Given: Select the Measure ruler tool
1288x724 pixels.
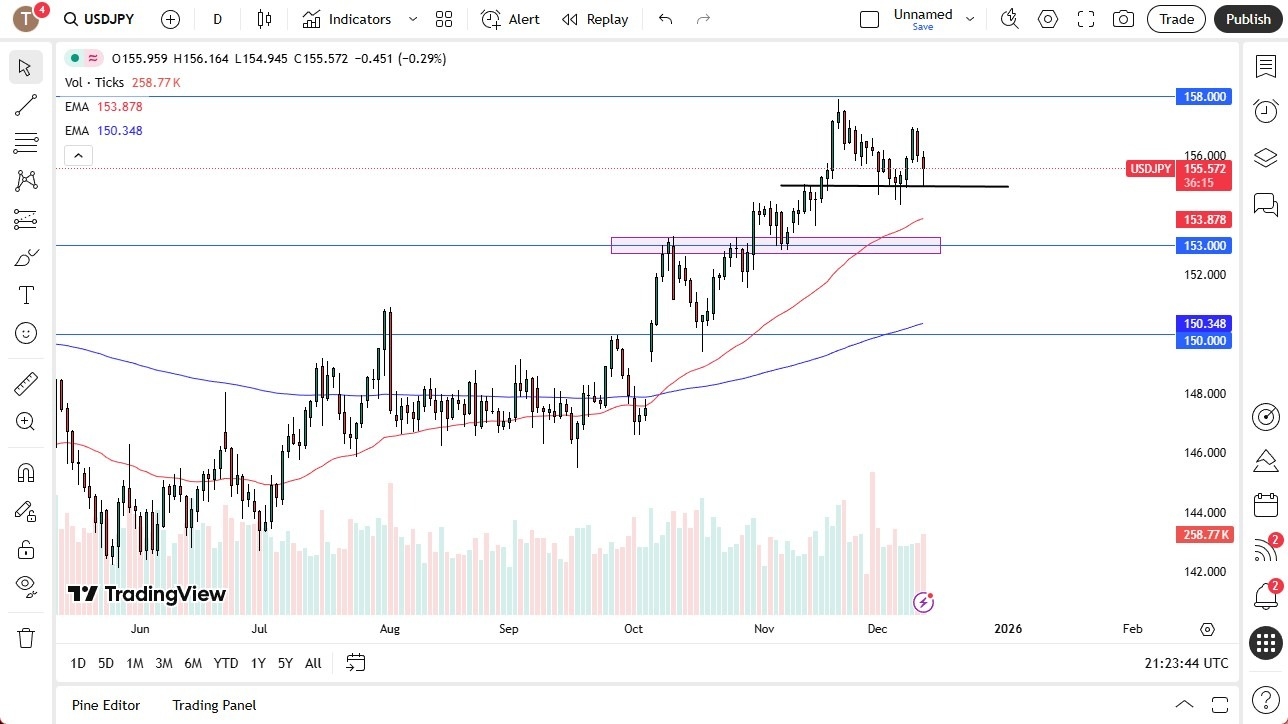Looking at the screenshot, I should [25, 383].
